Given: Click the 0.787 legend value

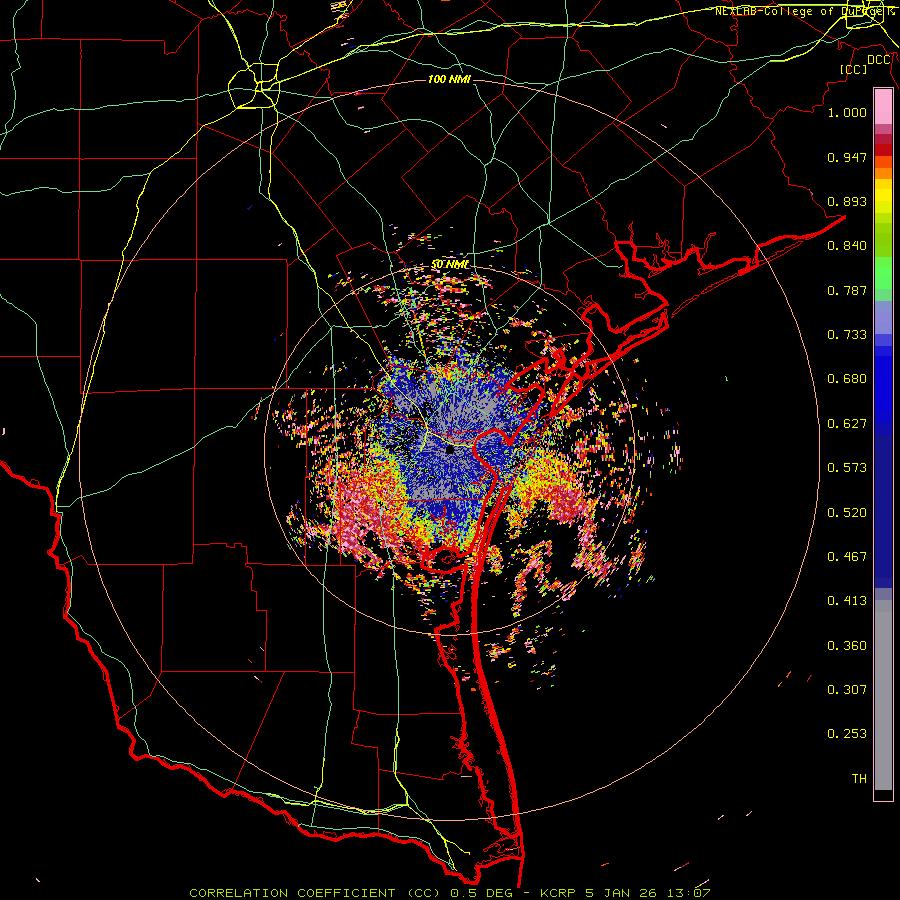Looking at the screenshot, I should point(847,290).
